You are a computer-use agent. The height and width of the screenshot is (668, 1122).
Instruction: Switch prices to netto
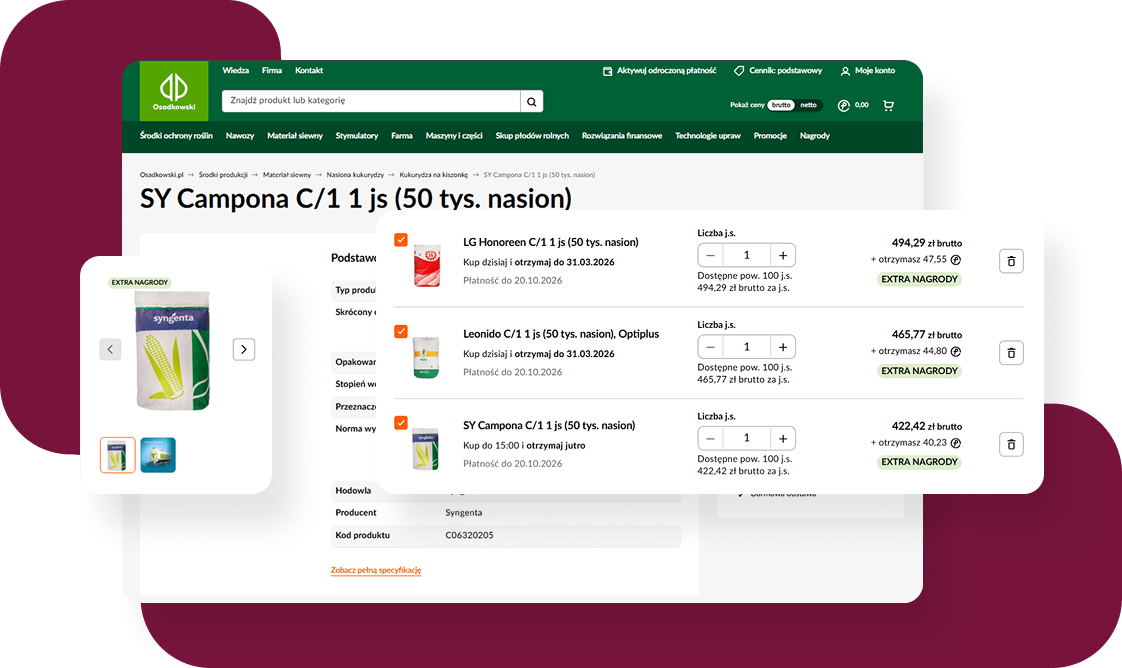pyautogui.click(x=809, y=105)
